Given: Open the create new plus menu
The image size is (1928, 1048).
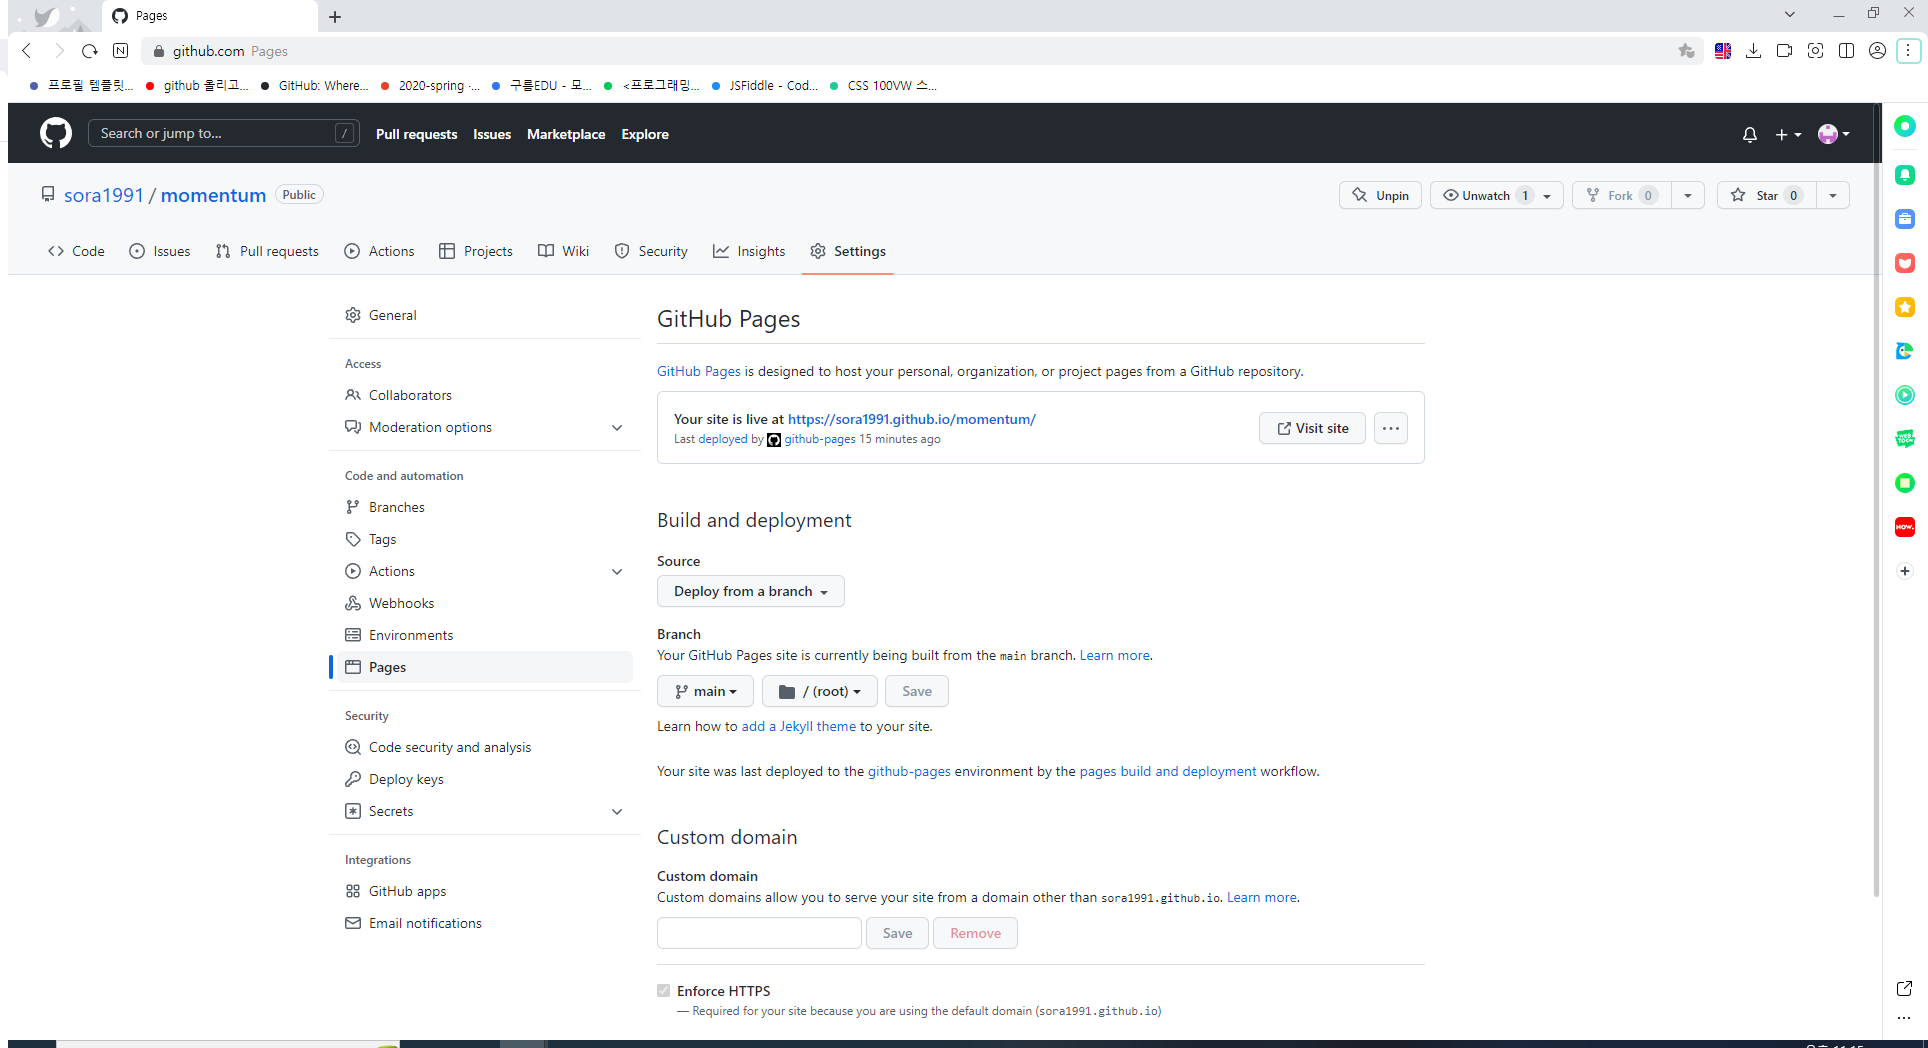Looking at the screenshot, I should tap(1788, 134).
